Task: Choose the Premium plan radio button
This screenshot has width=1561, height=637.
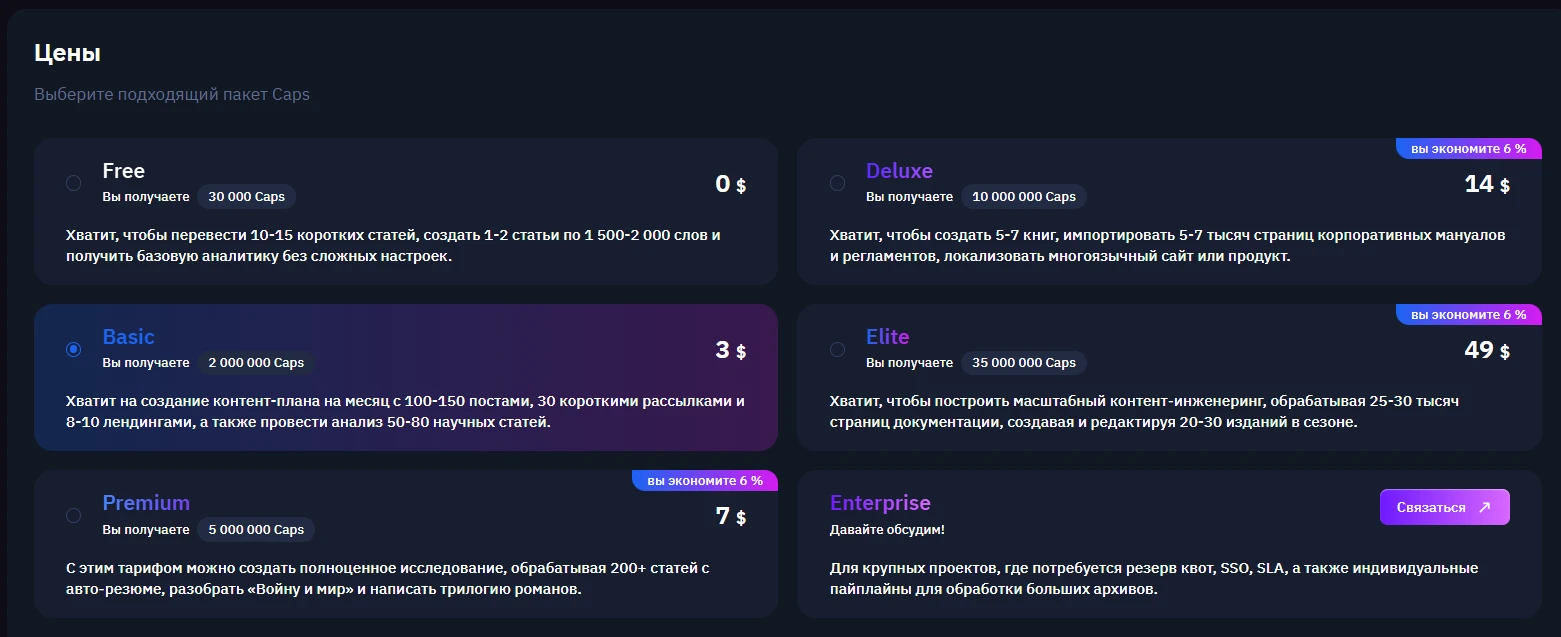Action: click(x=73, y=515)
